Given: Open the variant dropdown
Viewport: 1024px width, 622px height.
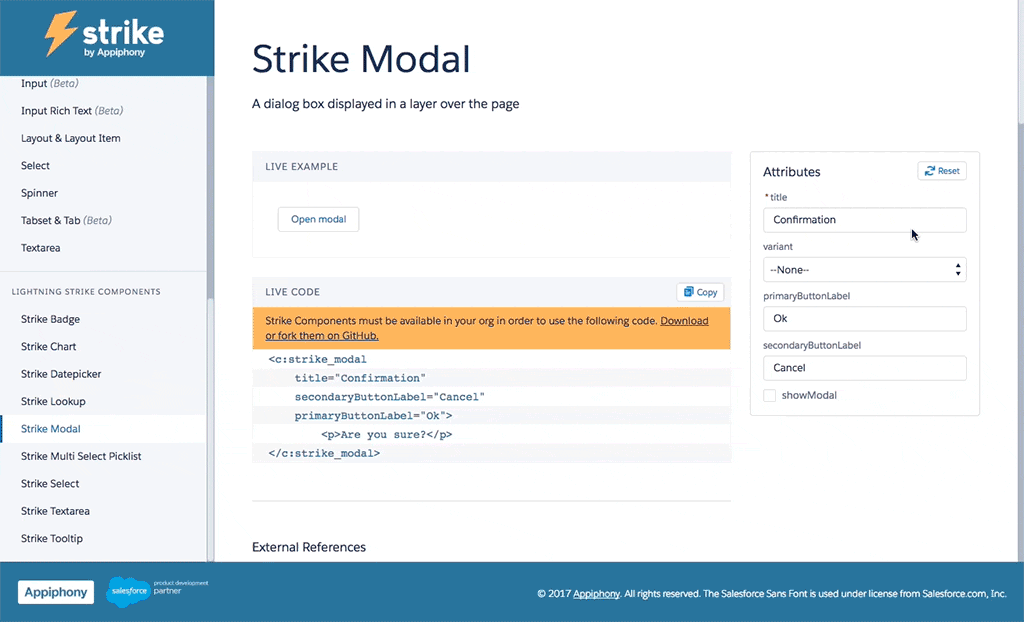Looking at the screenshot, I should [x=865, y=270].
